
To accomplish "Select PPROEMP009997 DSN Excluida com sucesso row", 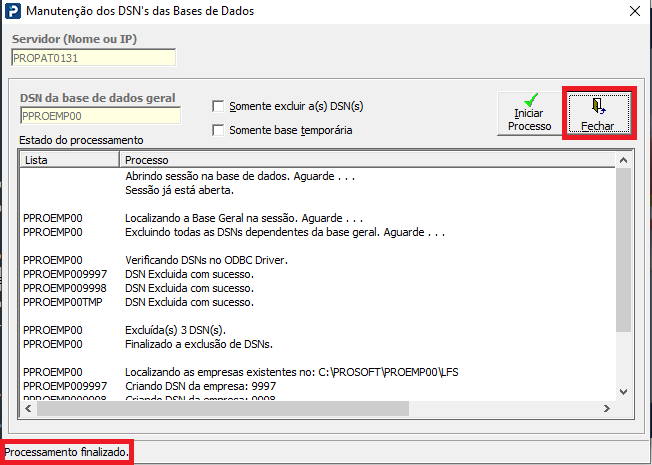I will pyautogui.click(x=318, y=275).
